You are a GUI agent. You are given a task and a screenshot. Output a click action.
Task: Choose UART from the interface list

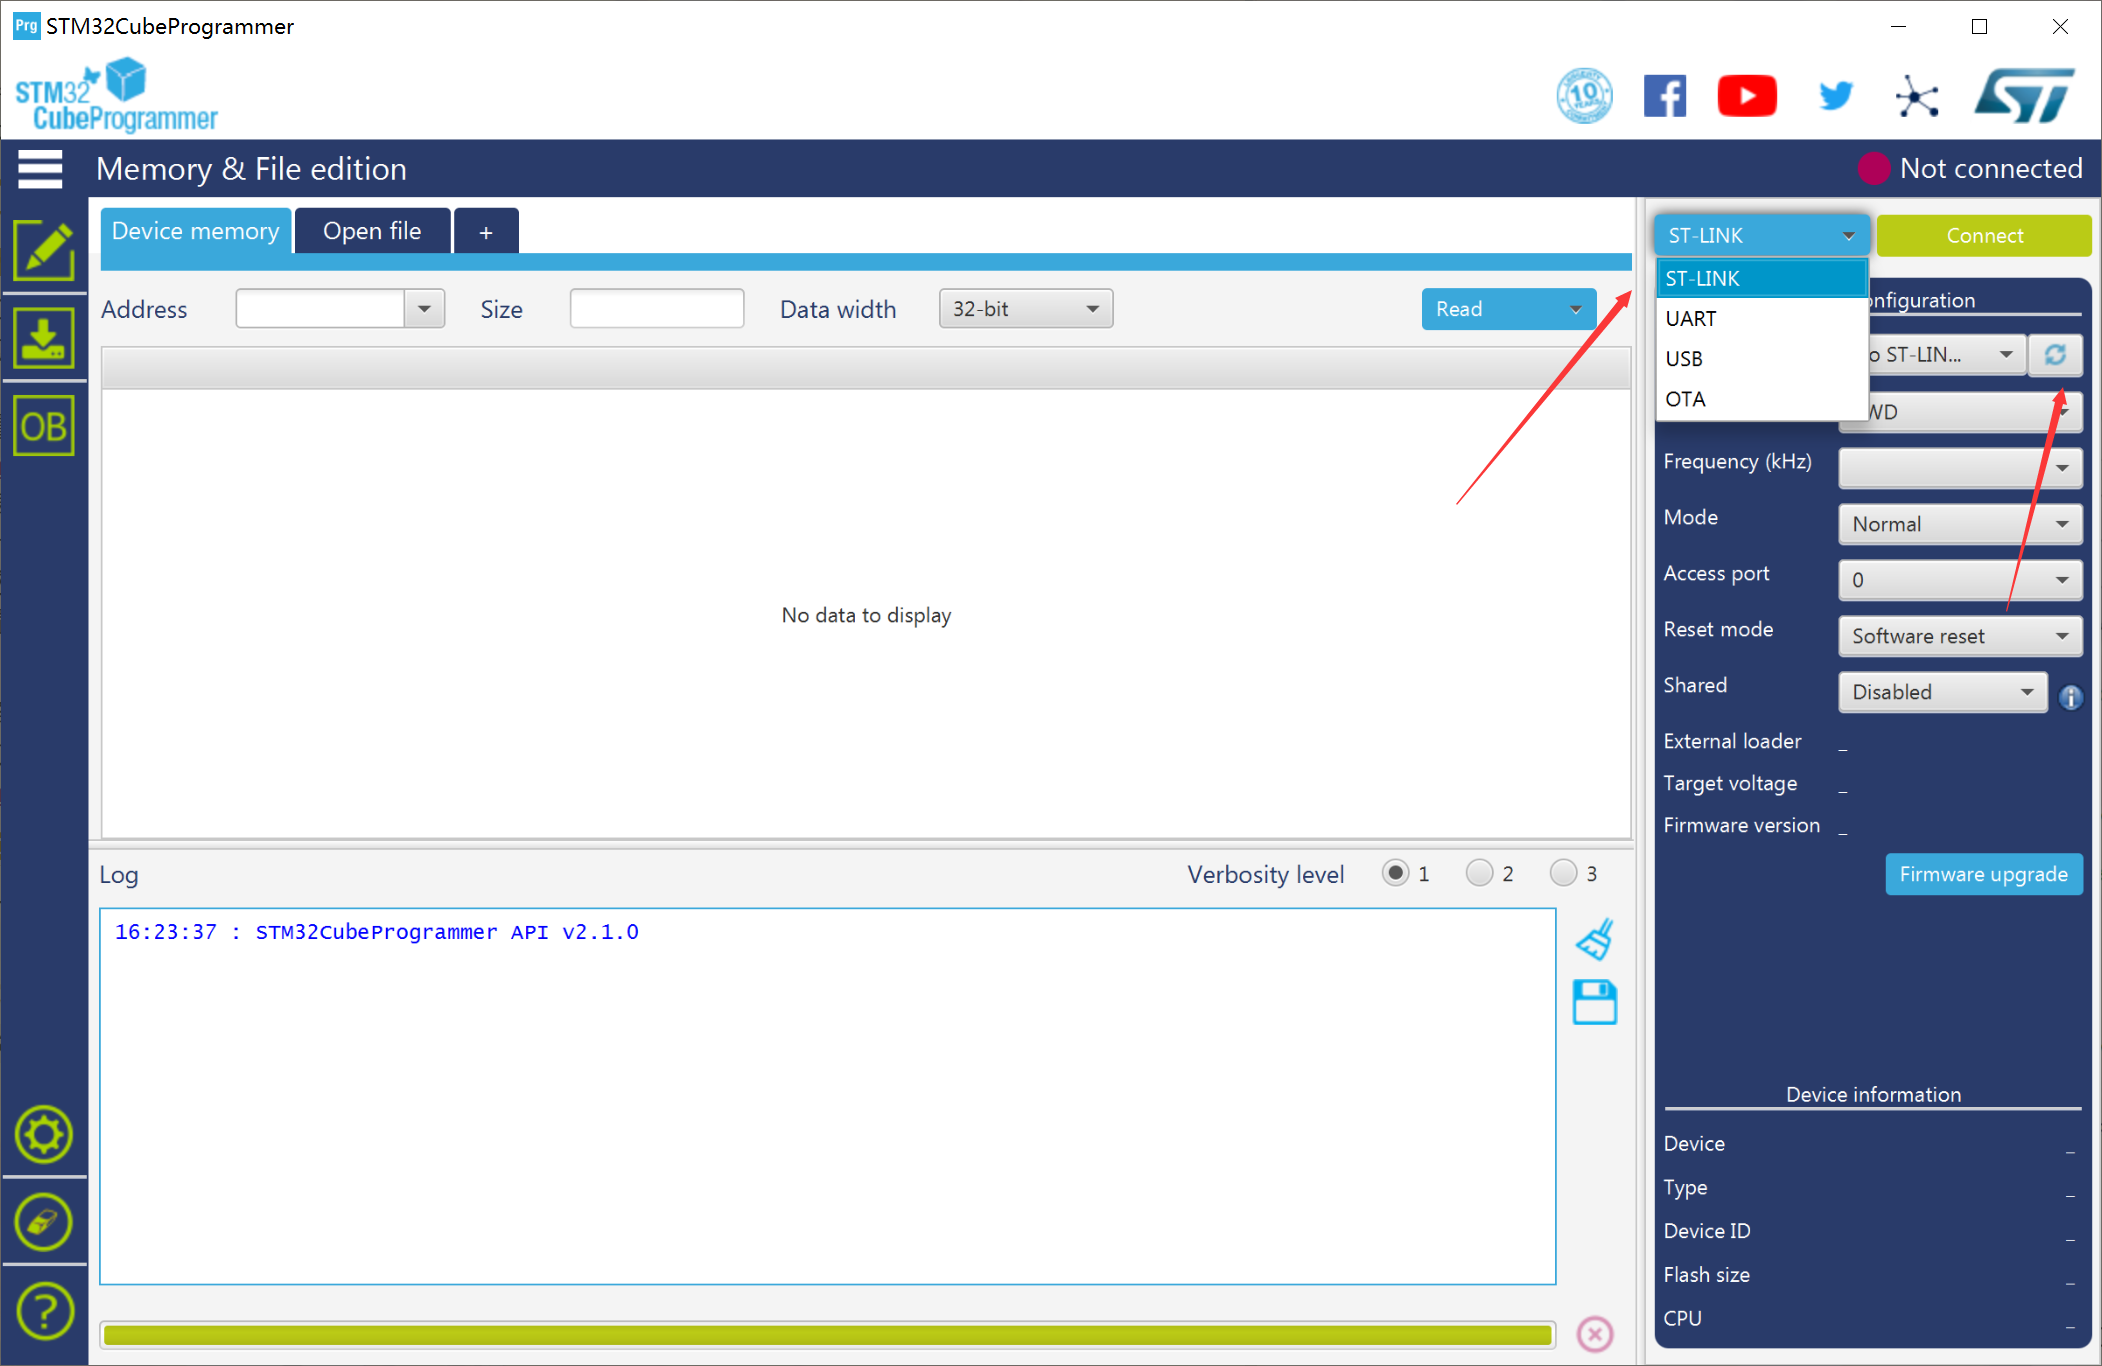pyautogui.click(x=1691, y=319)
